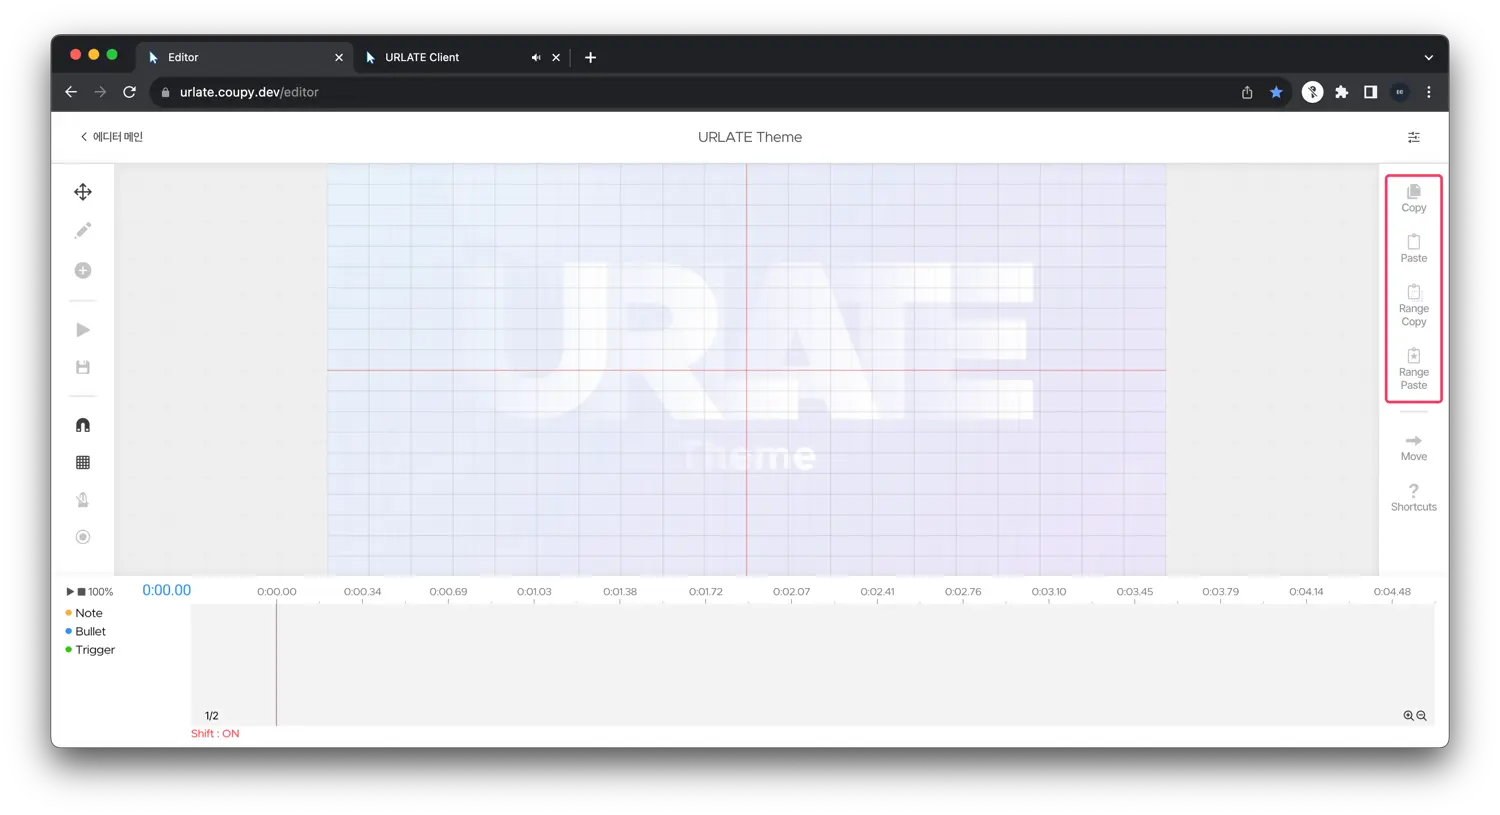
Task: Click the Add element plus icon
Action: tap(83, 271)
